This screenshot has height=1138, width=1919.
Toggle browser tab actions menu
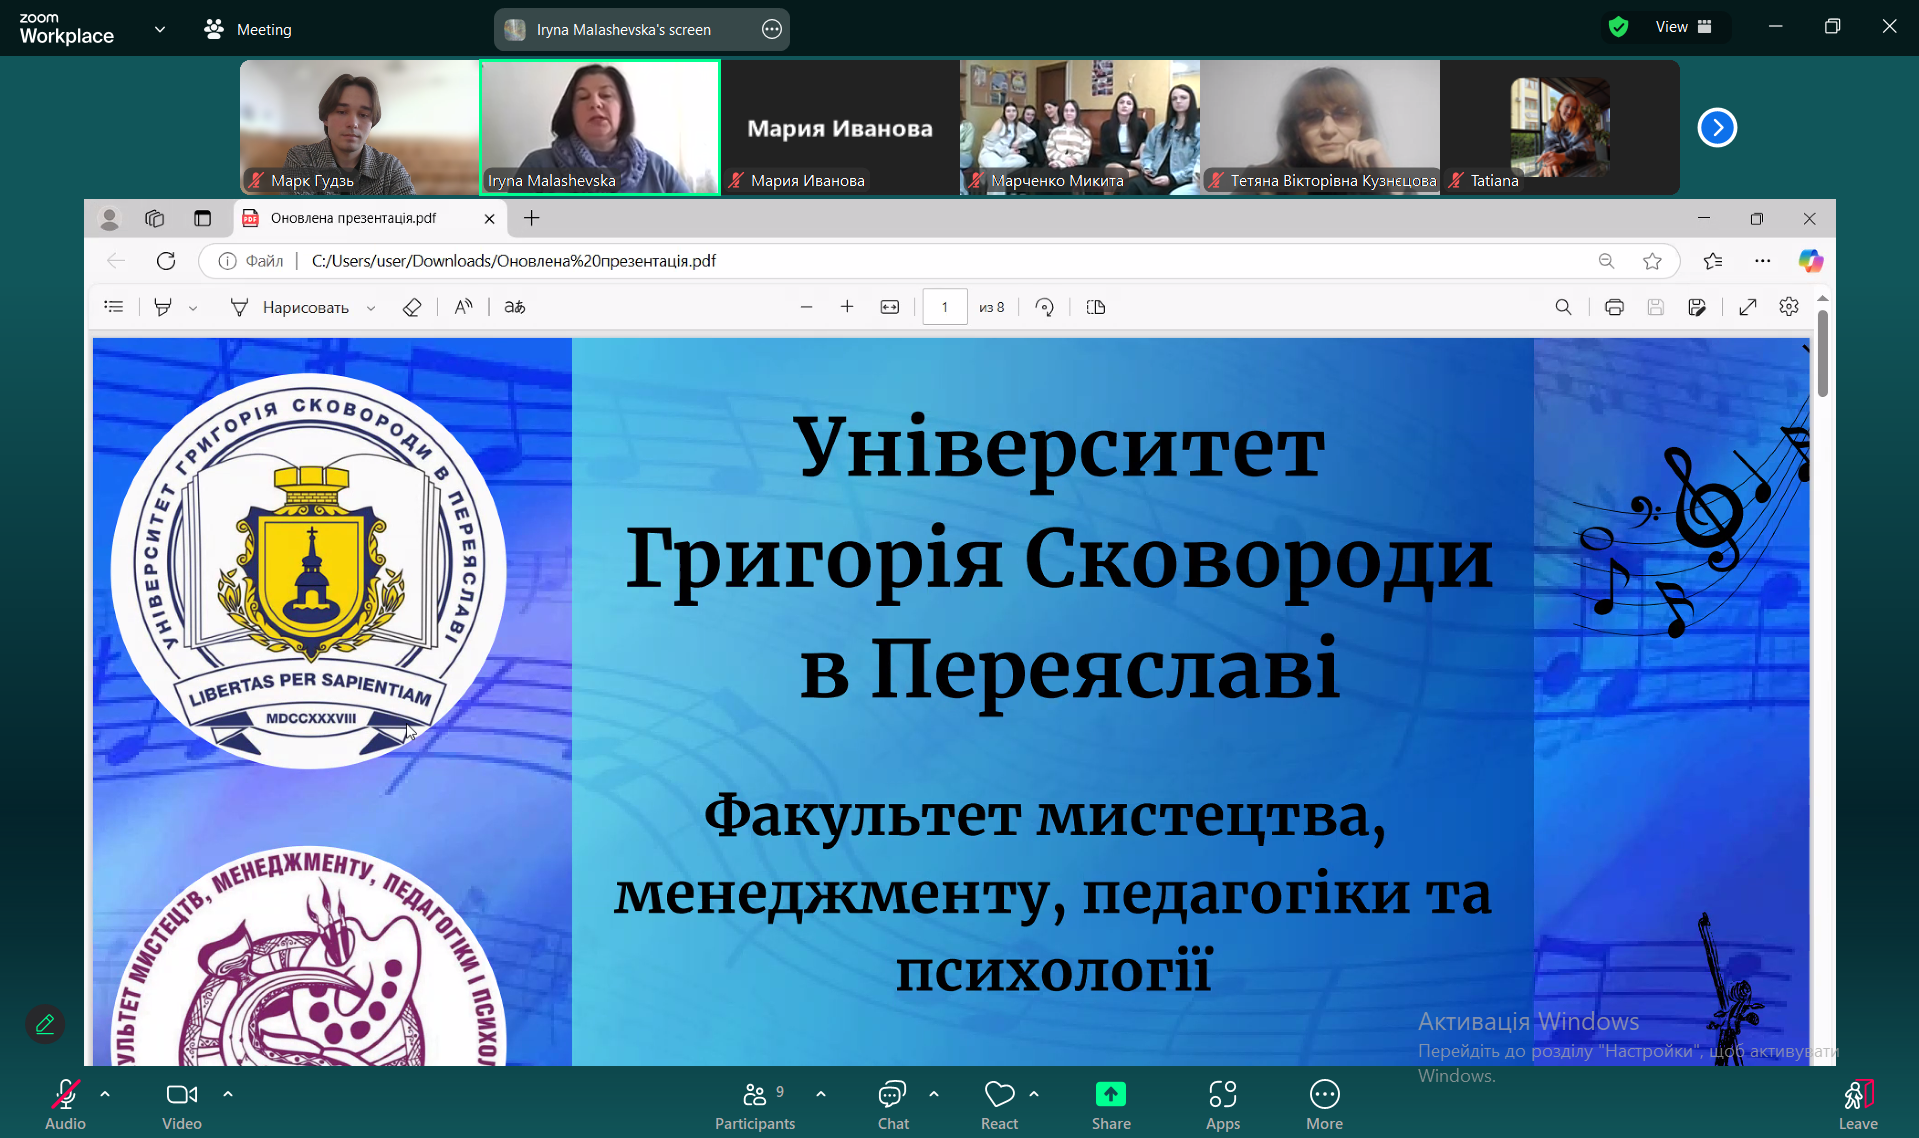202,218
